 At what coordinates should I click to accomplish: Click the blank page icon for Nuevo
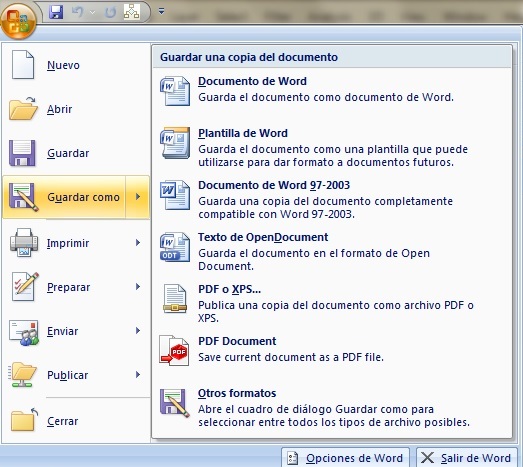[23, 65]
